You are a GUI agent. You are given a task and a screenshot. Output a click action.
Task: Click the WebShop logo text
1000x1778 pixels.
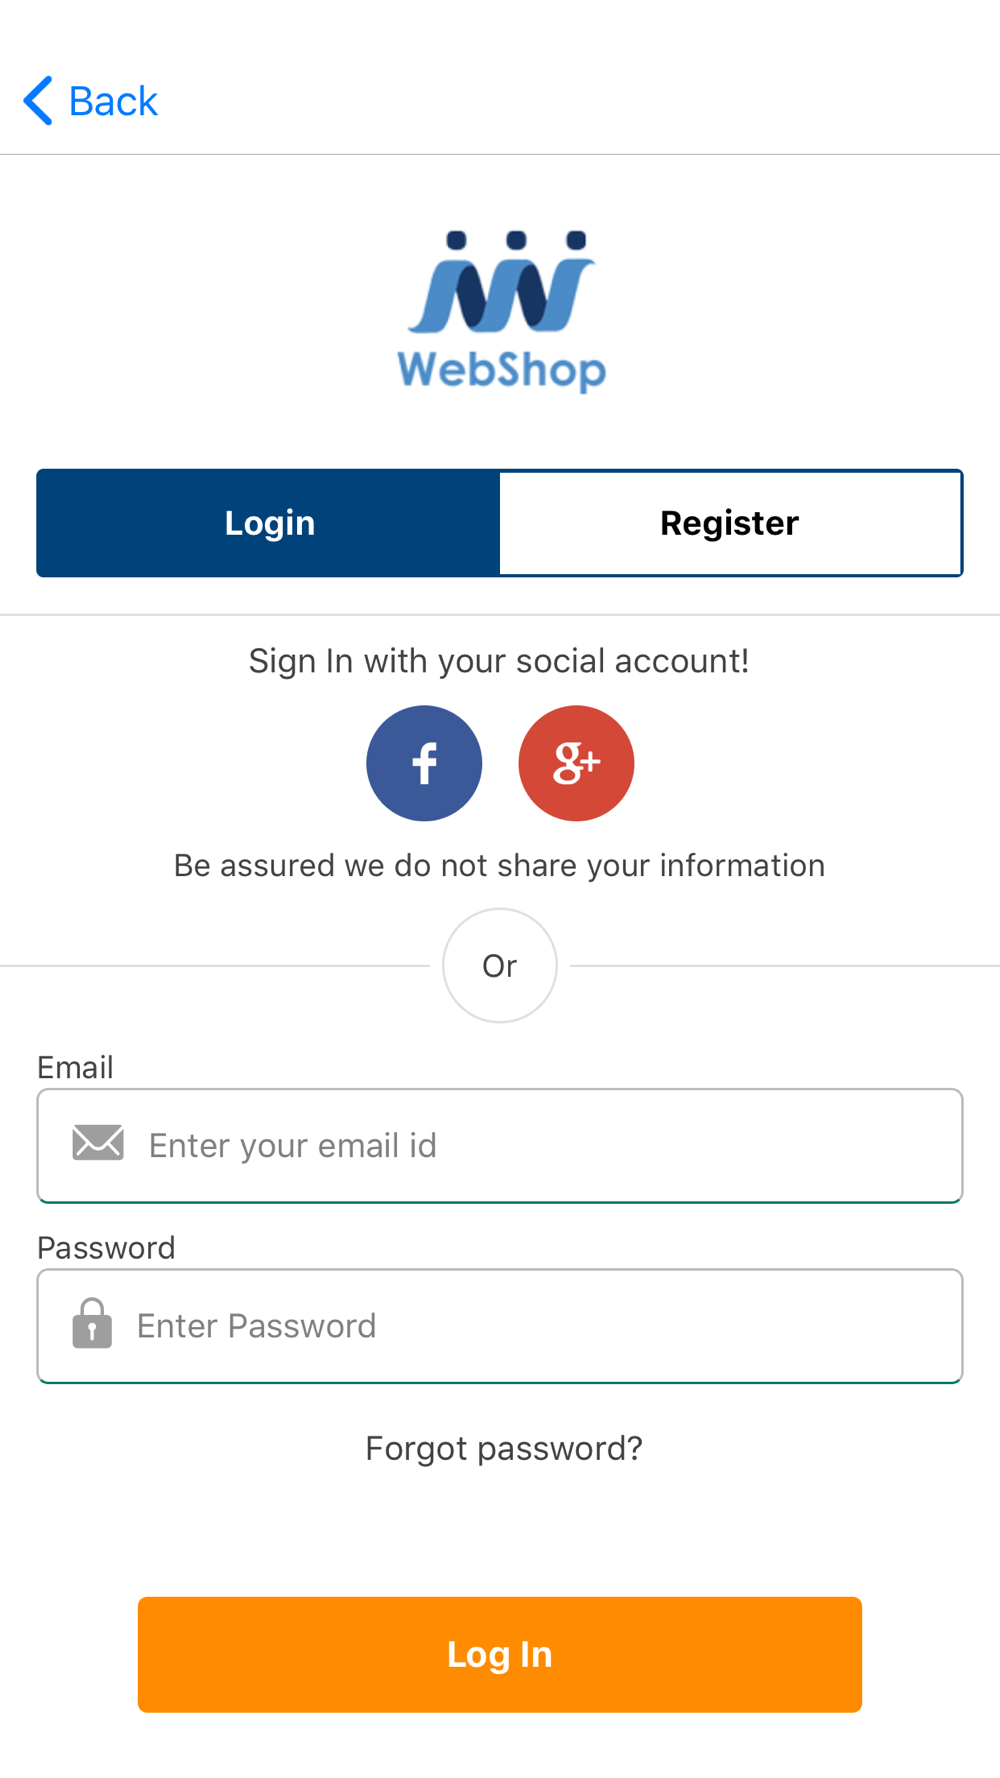point(502,369)
